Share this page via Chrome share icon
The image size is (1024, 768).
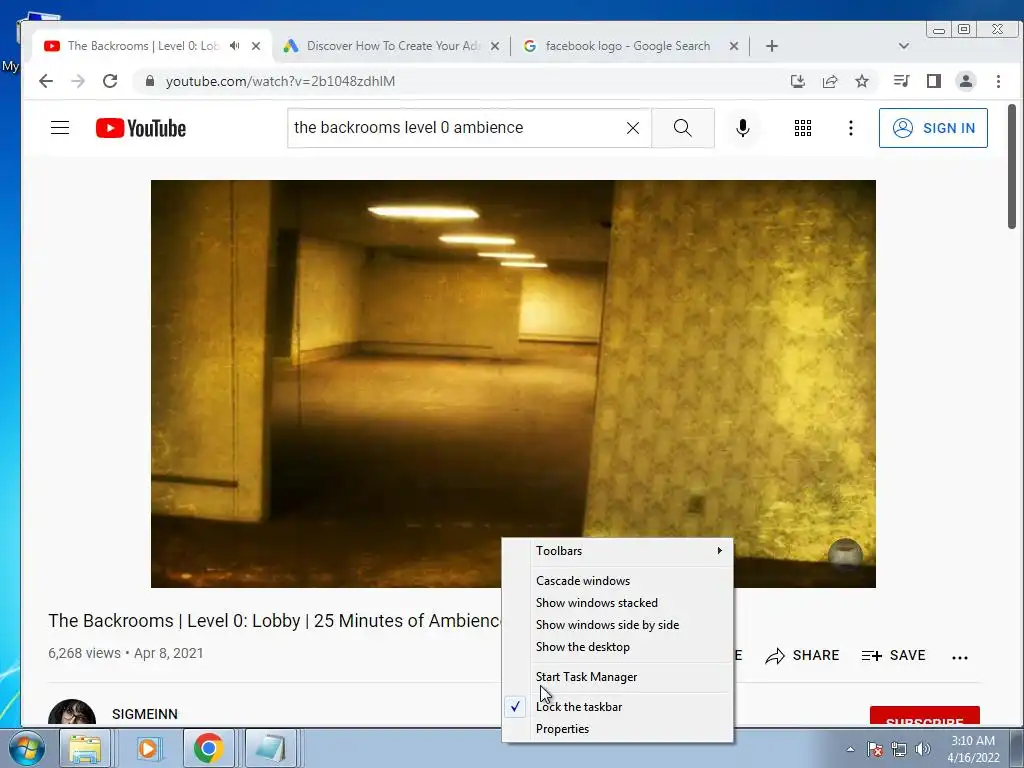830,81
